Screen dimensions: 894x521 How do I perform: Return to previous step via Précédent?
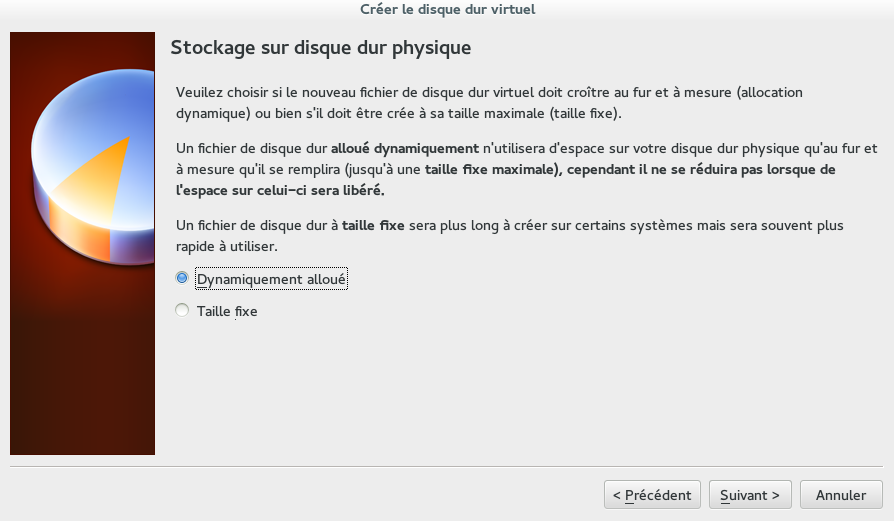point(652,495)
